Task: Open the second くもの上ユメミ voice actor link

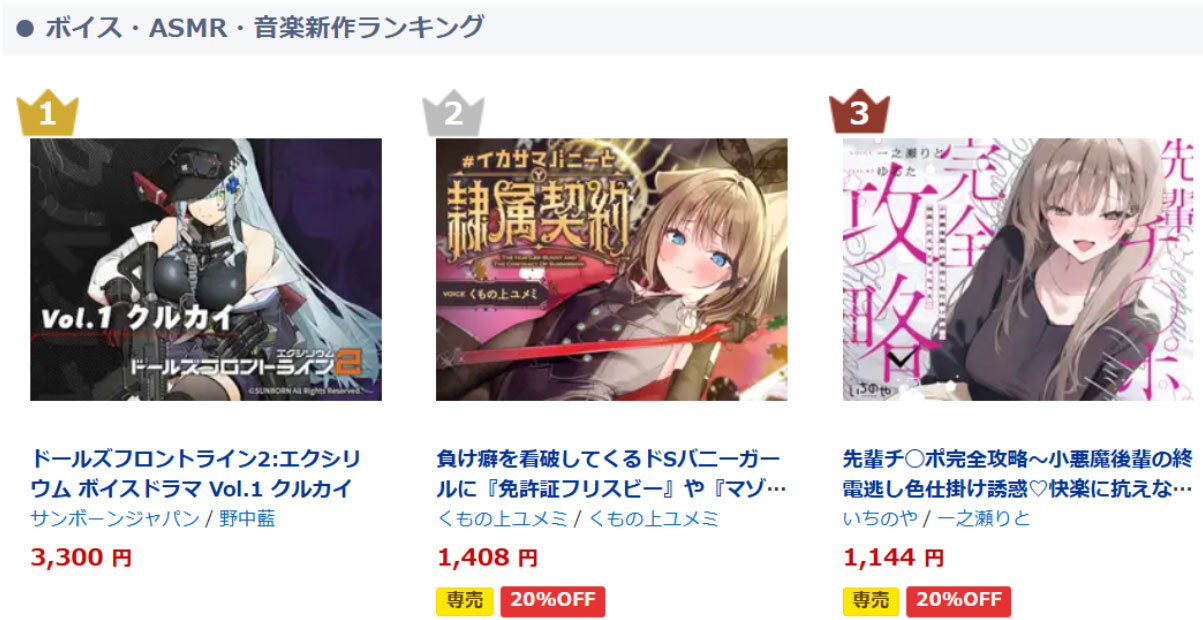Action: pos(652,519)
